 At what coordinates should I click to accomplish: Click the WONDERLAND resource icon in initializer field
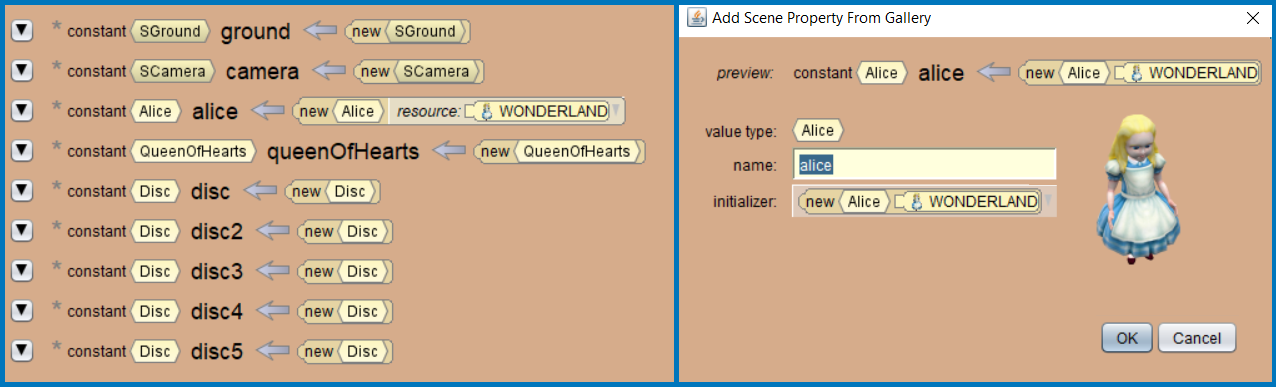[917, 202]
